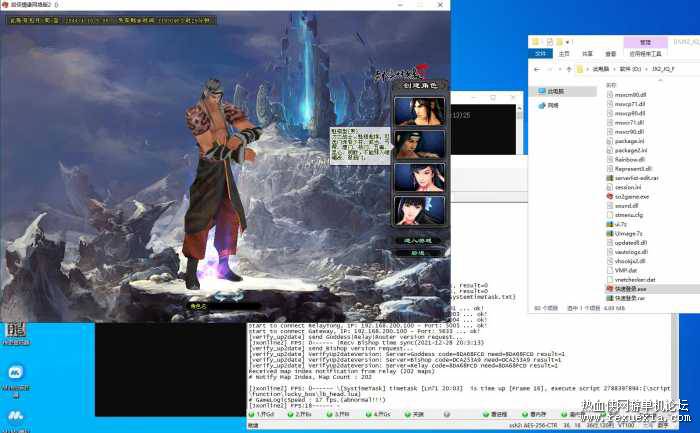Open the quick access toolbar dropdown arrow
Image resolution: width=700 pixels, height=433 pixels.
click(x=568, y=42)
